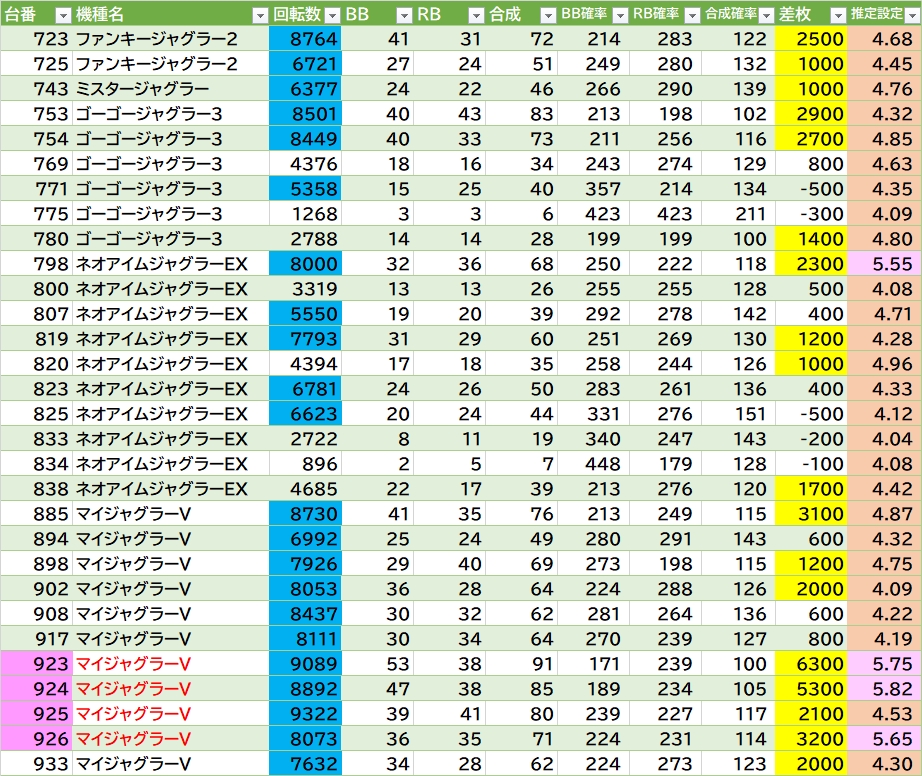Open the 機種名 column filter dropdown

(x=260, y=15)
